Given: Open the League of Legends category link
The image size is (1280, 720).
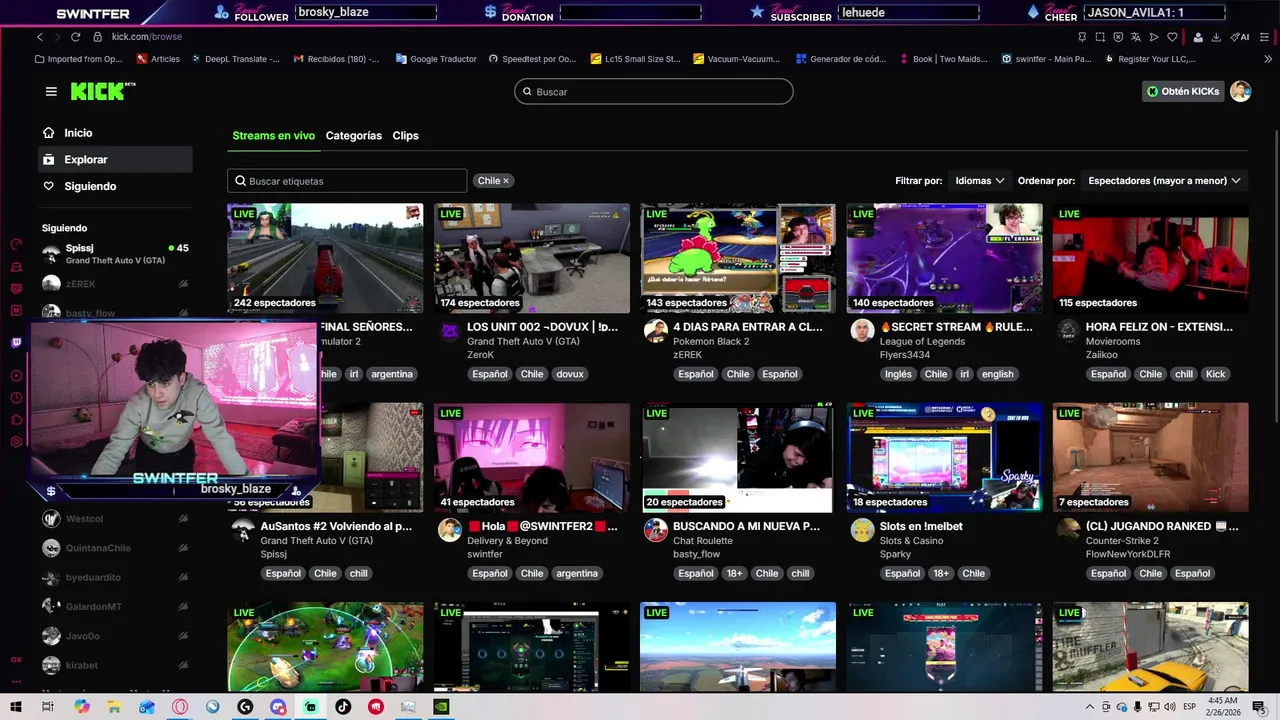Looking at the screenshot, I should [x=922, y=341].
